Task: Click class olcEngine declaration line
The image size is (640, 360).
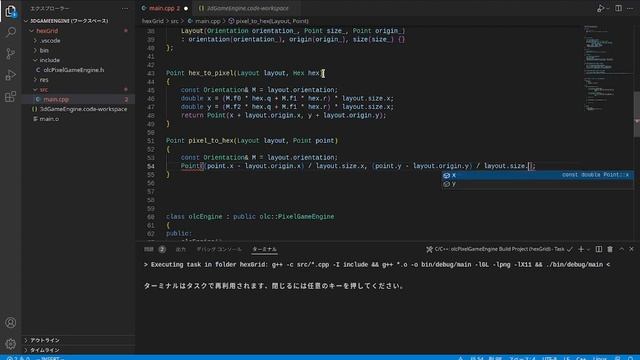Action: pos(250,217)
